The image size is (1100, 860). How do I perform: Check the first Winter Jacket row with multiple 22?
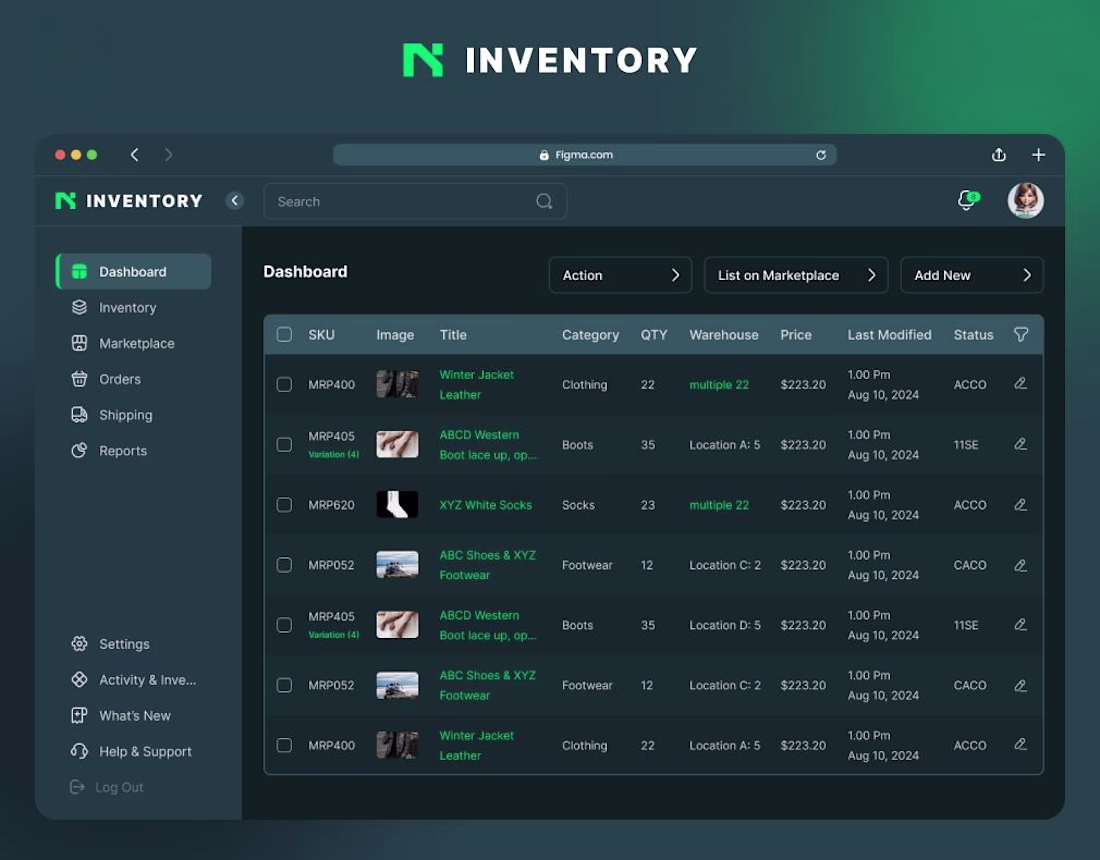click(x=284, y=384)
